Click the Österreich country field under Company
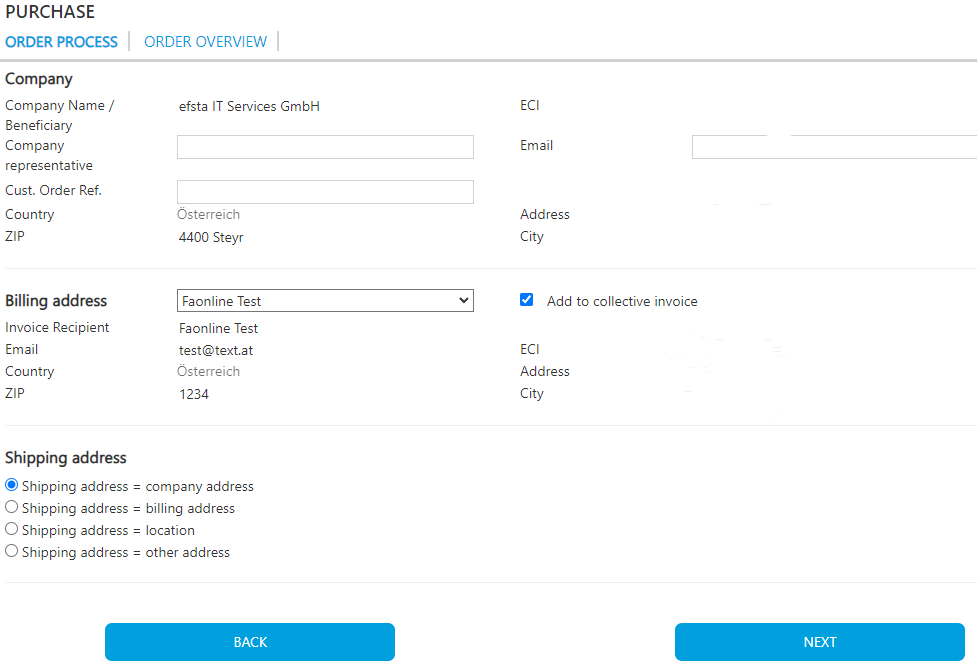 pyautogui.click(x=209, y=215)
